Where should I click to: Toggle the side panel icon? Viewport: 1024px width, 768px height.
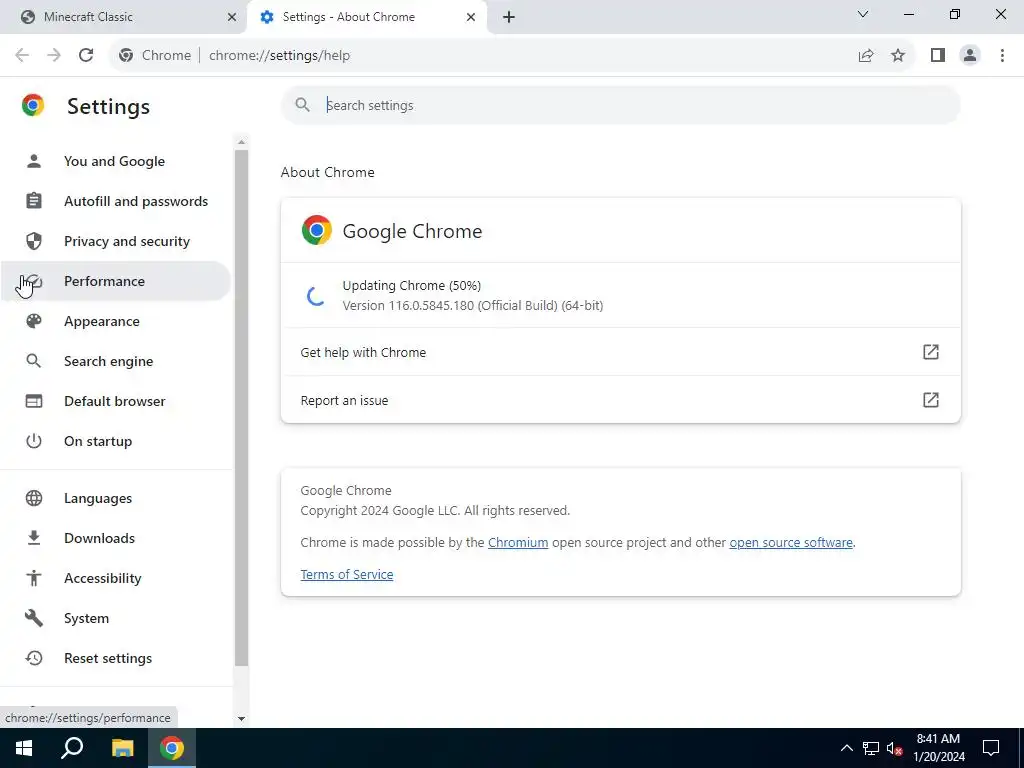[938, 55]
